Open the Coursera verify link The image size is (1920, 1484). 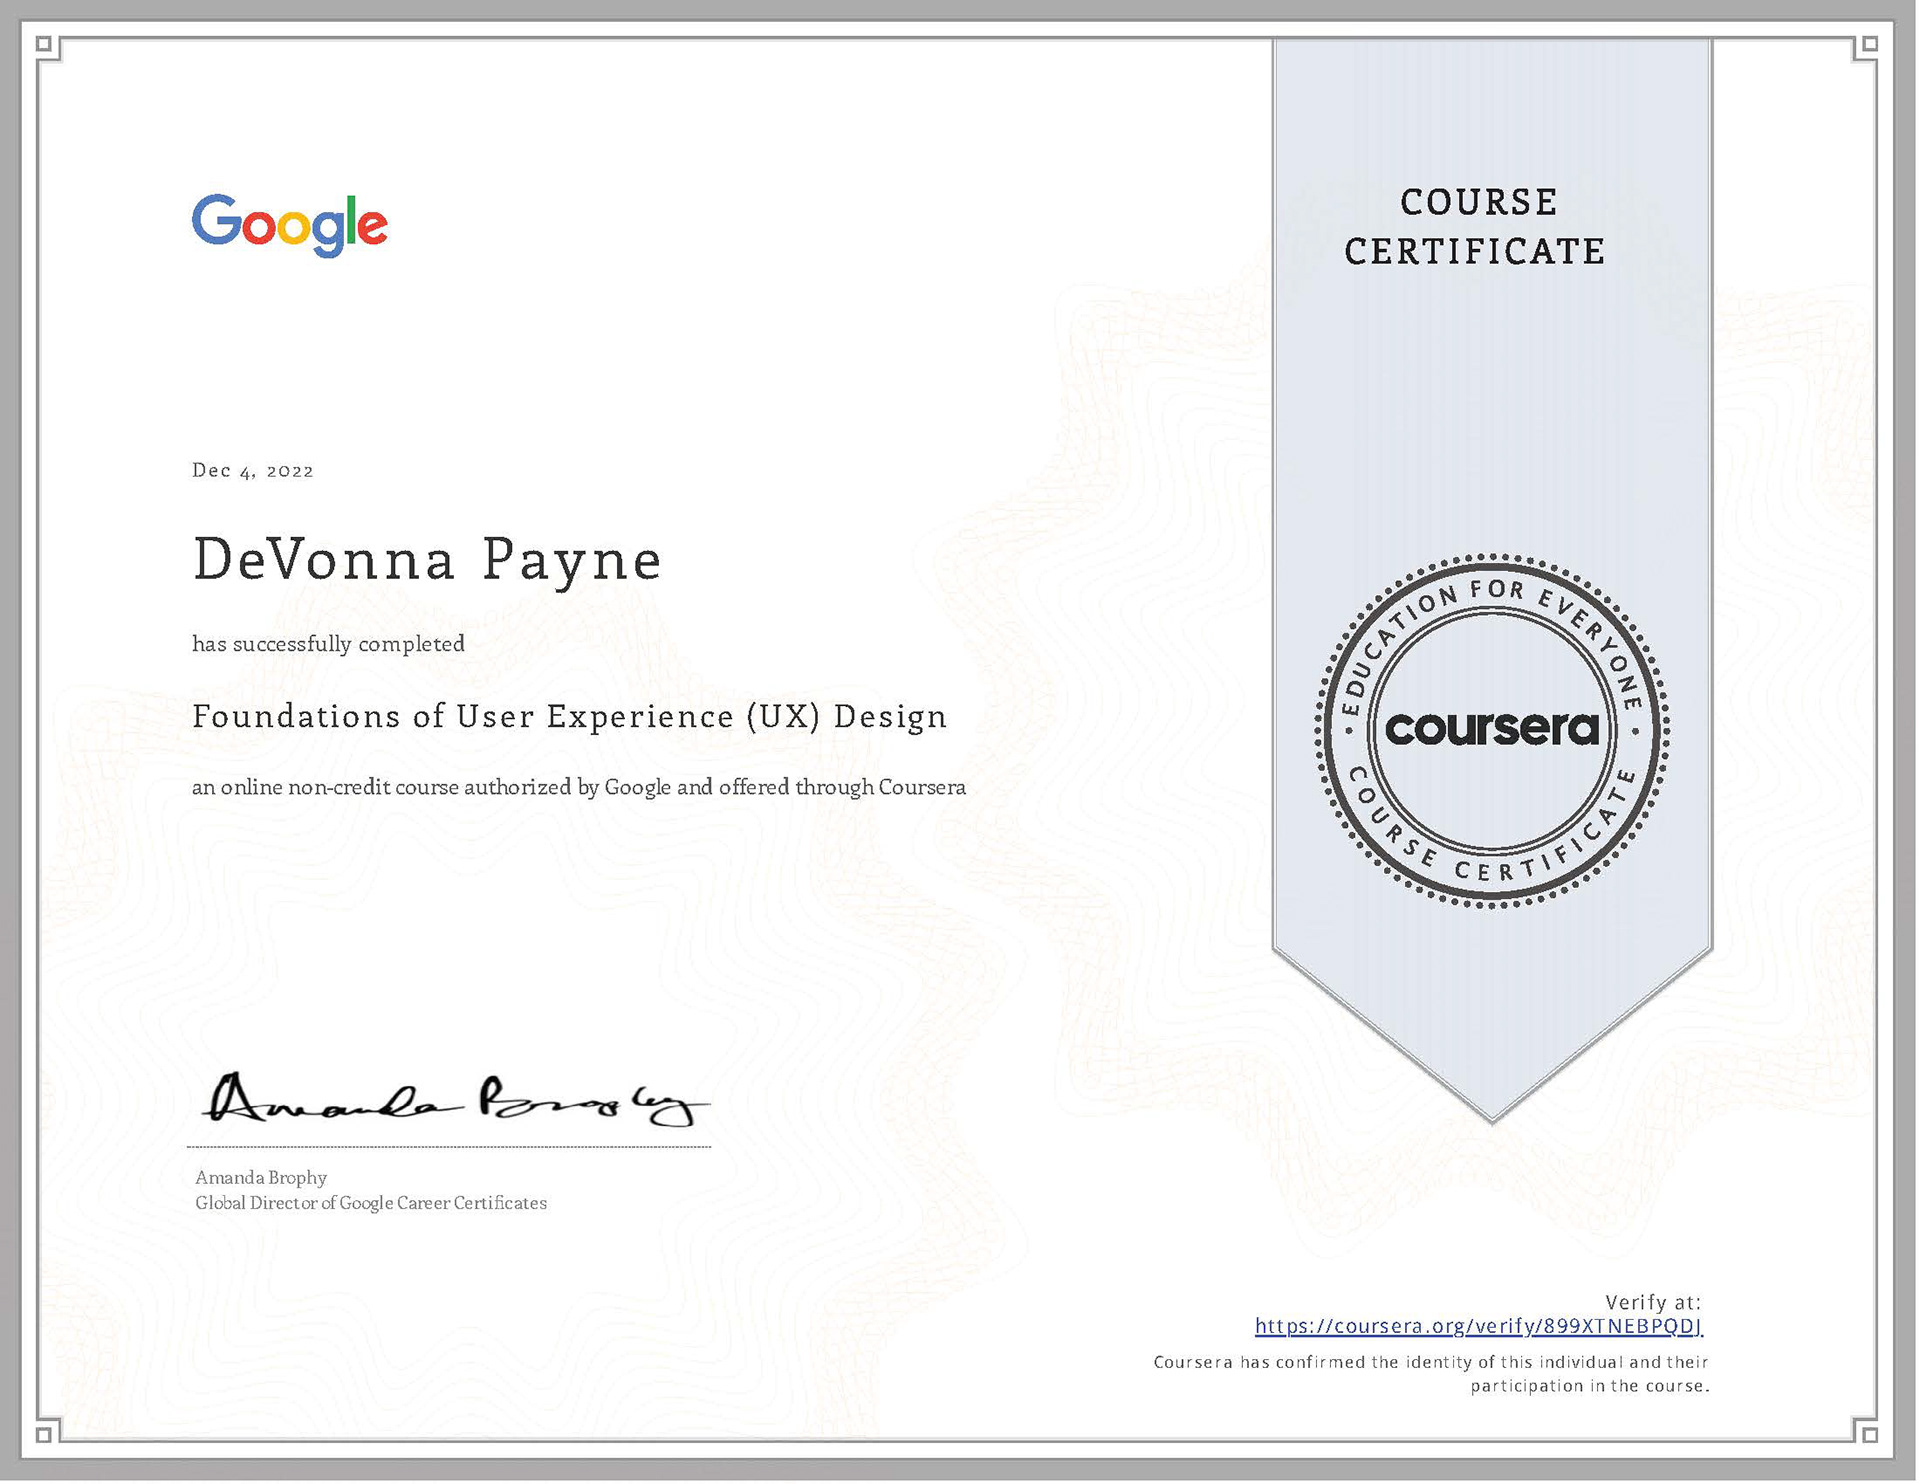[x=1478, y=1327]
